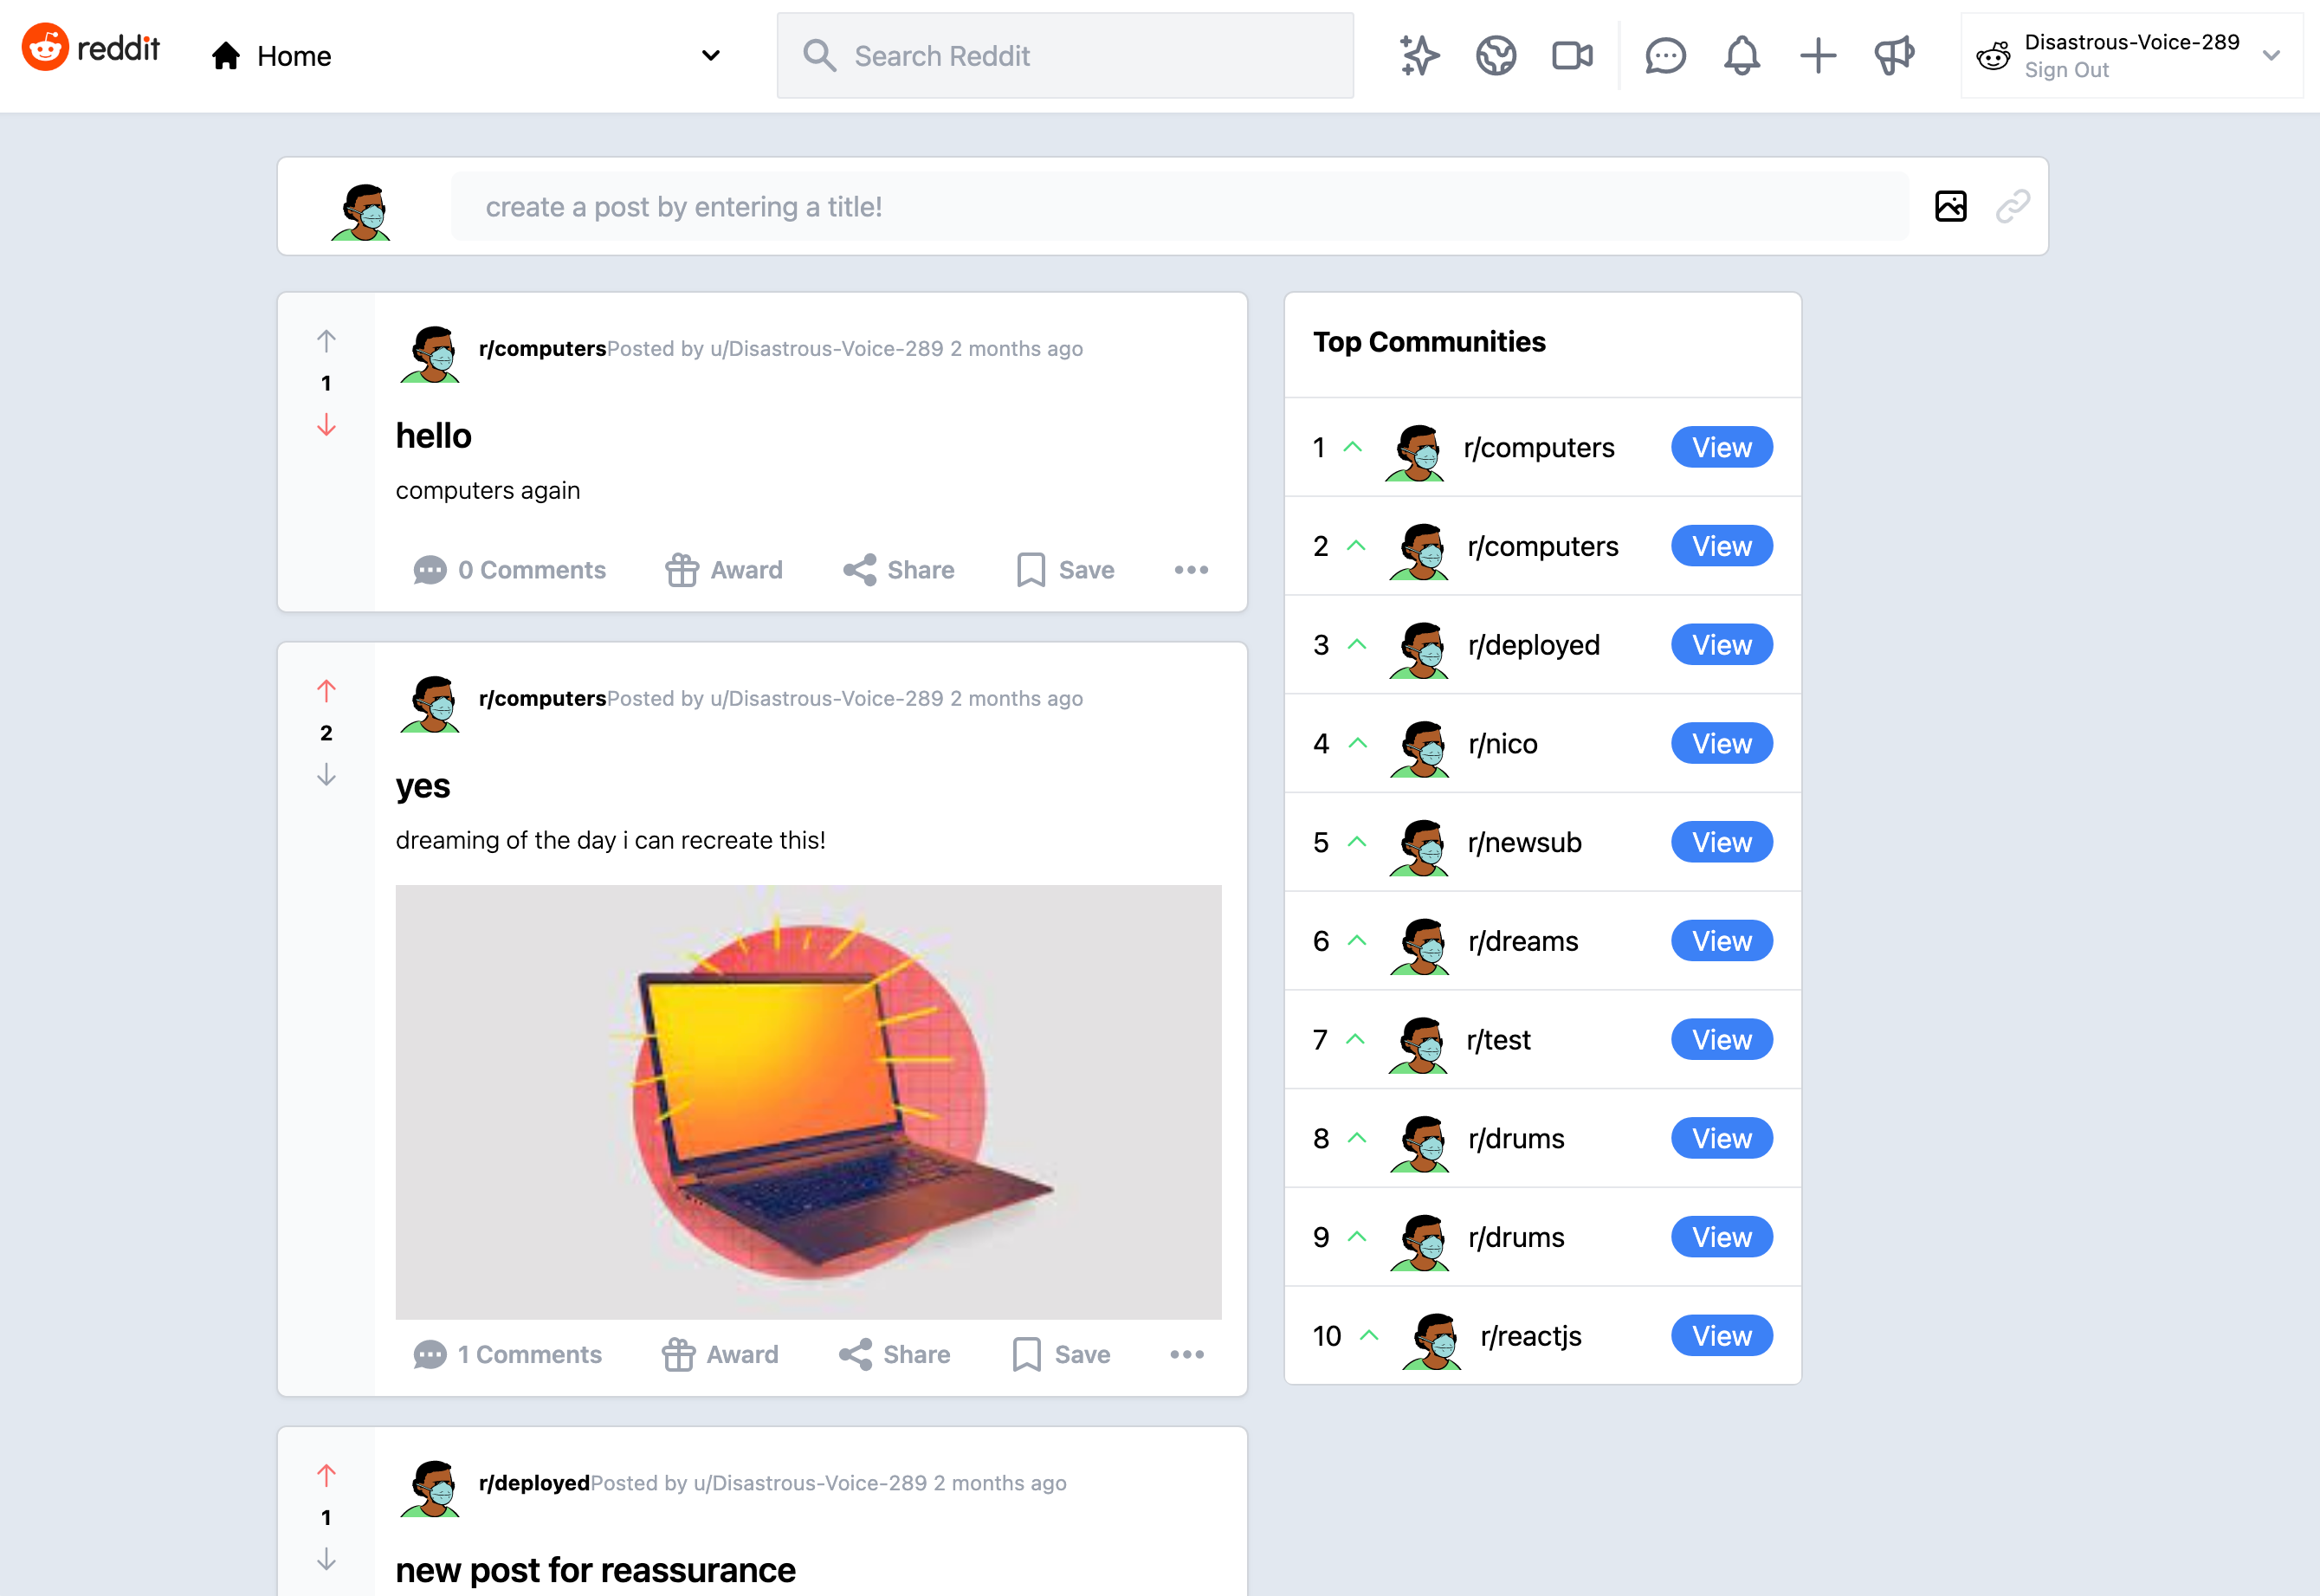Toggle Save on the 'hello' post
Screen dimensions: 2320x1596
coord(1065,570)
